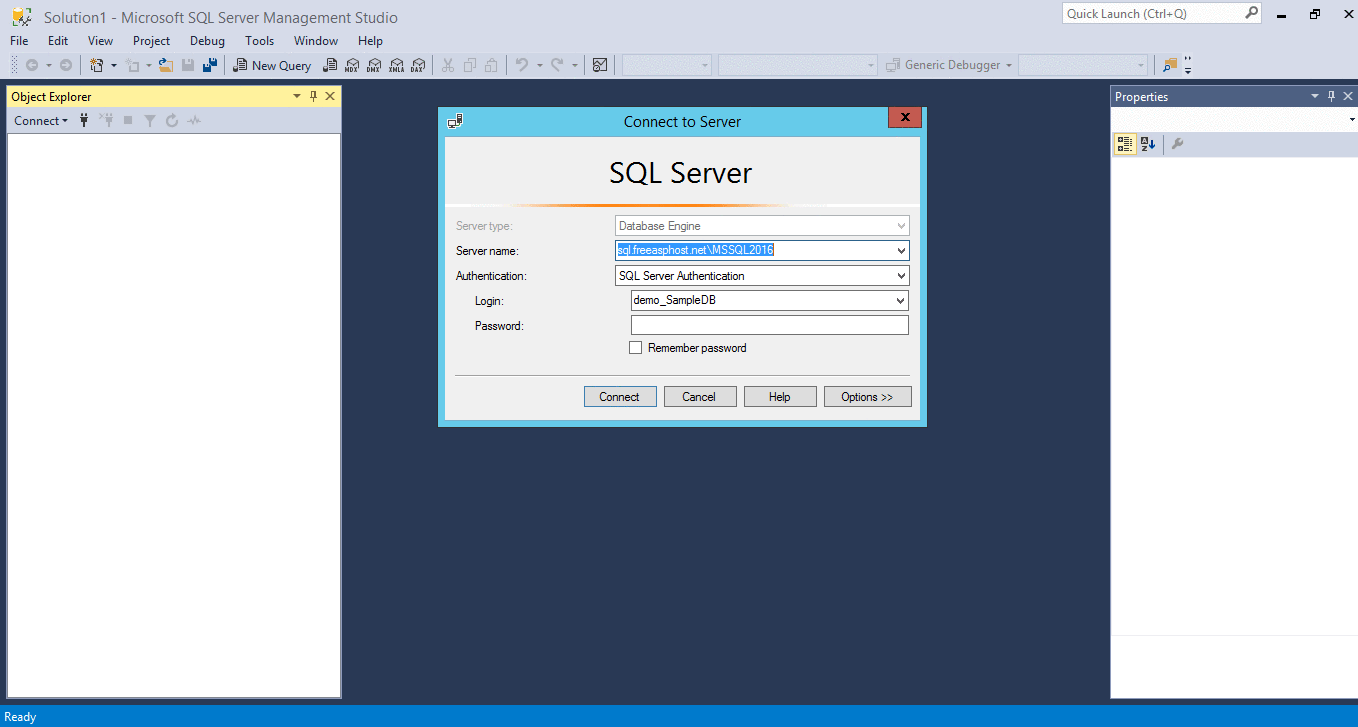1358x727 pixels.
Task: Open Properties window position menu
Action: (1315, 96)
